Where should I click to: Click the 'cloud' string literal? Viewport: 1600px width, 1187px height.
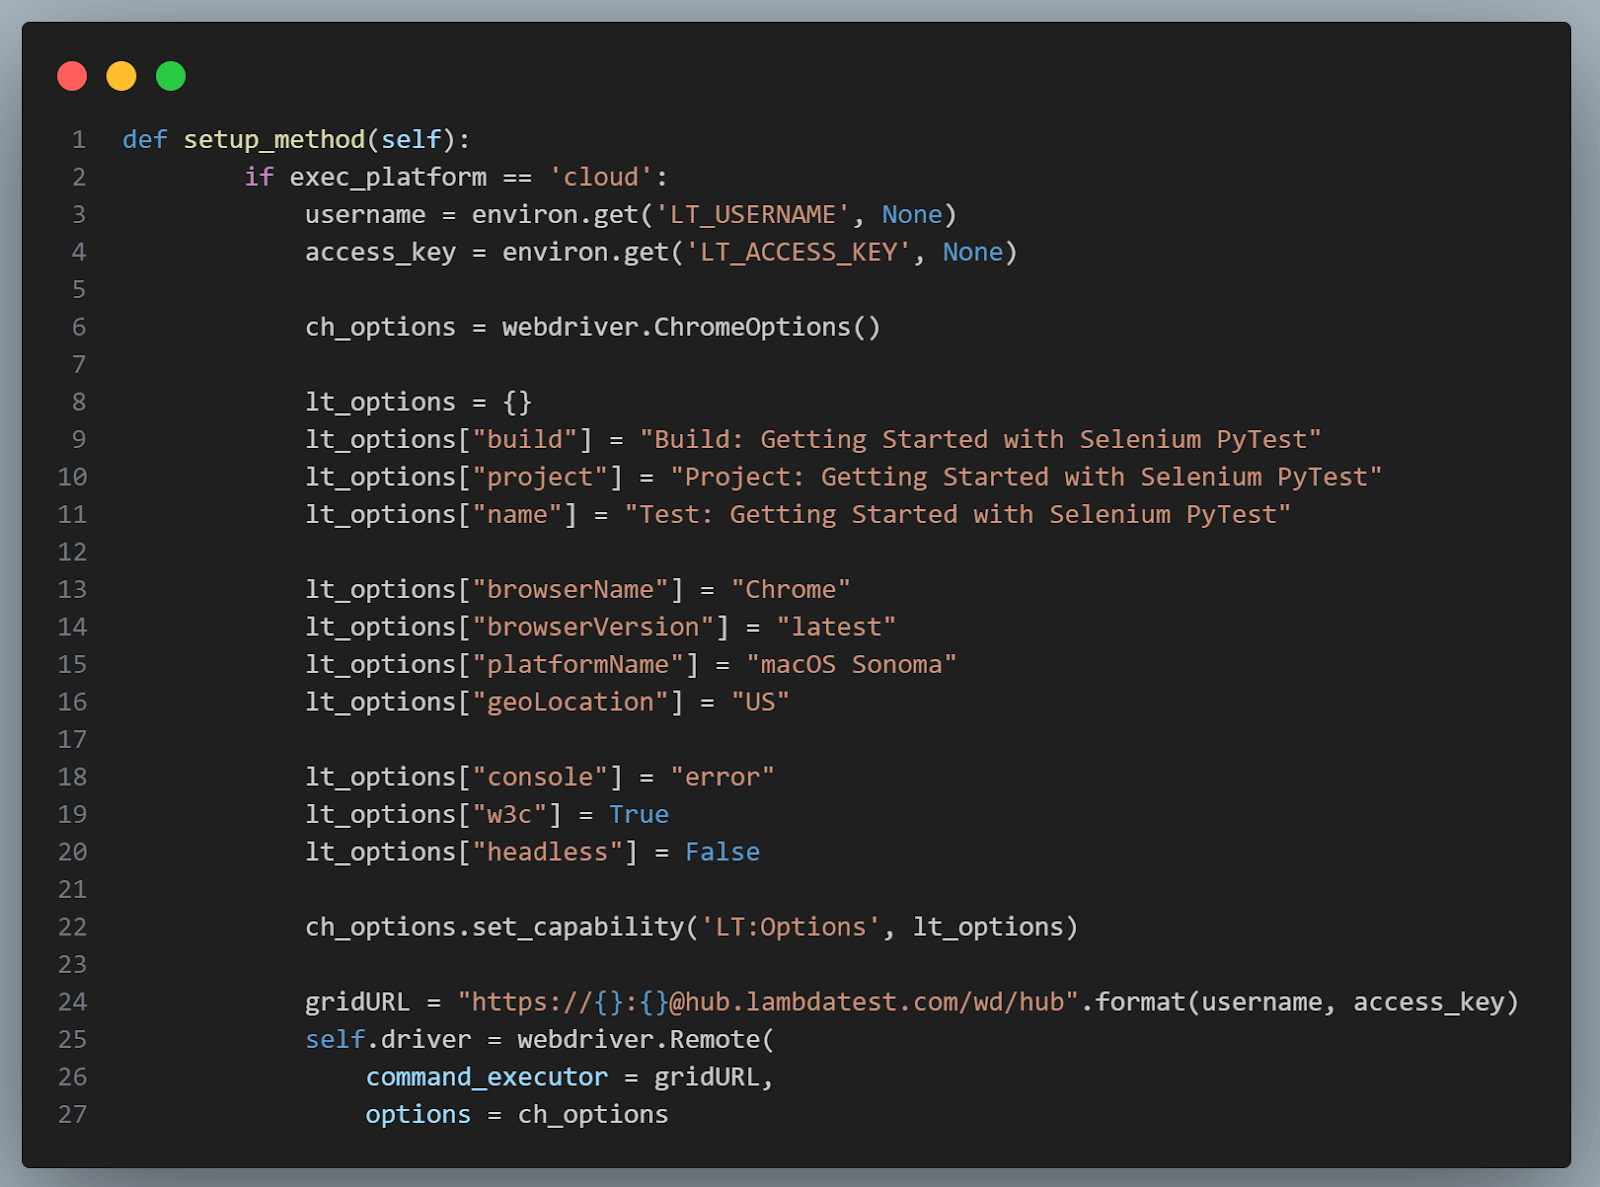point(600,177)
